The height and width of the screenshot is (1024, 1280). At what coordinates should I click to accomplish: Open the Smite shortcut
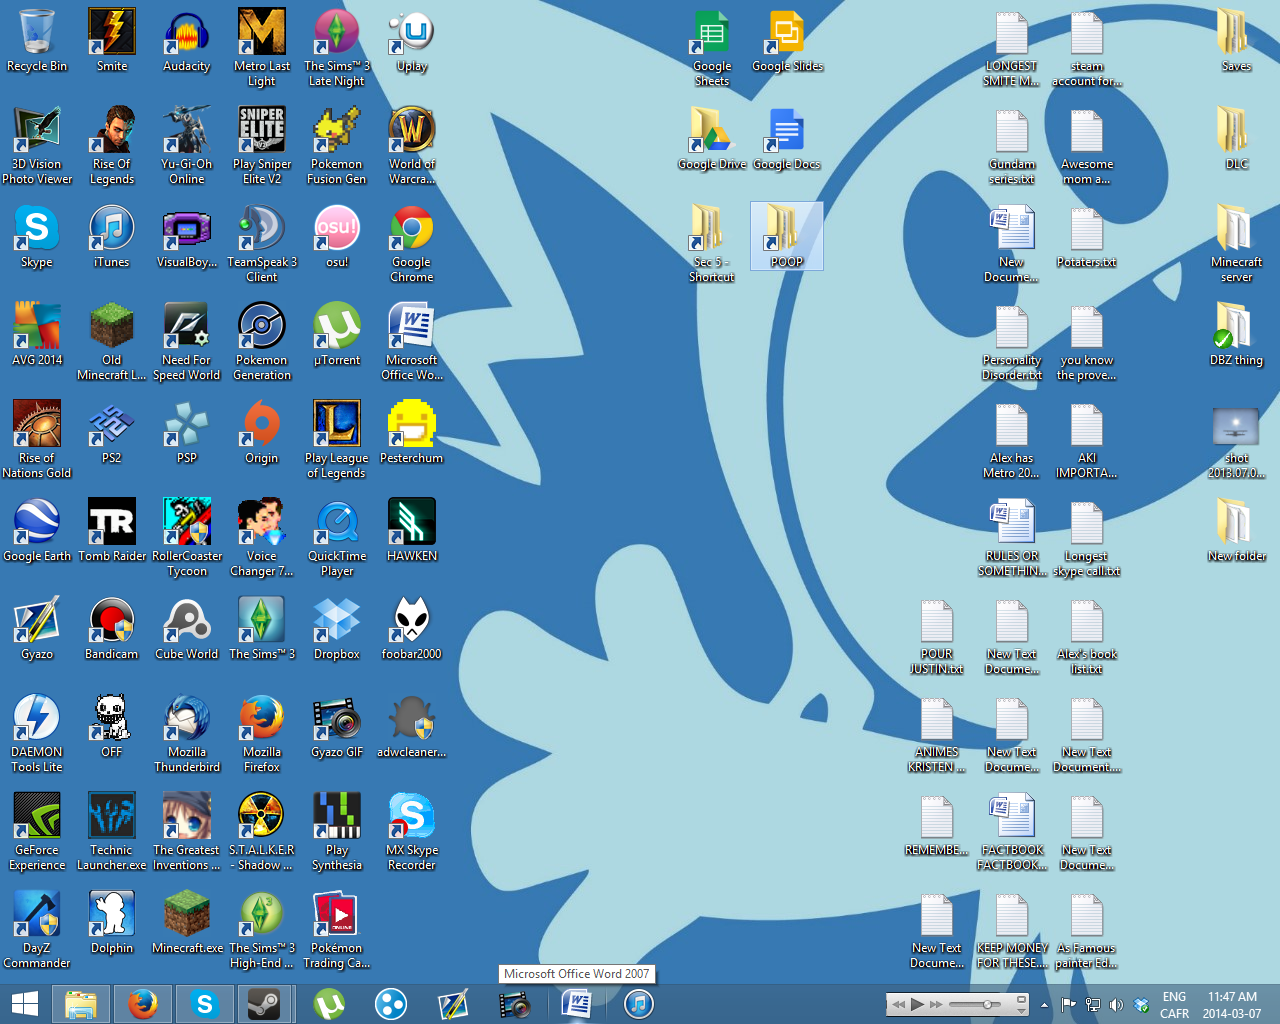click(112, 41)
